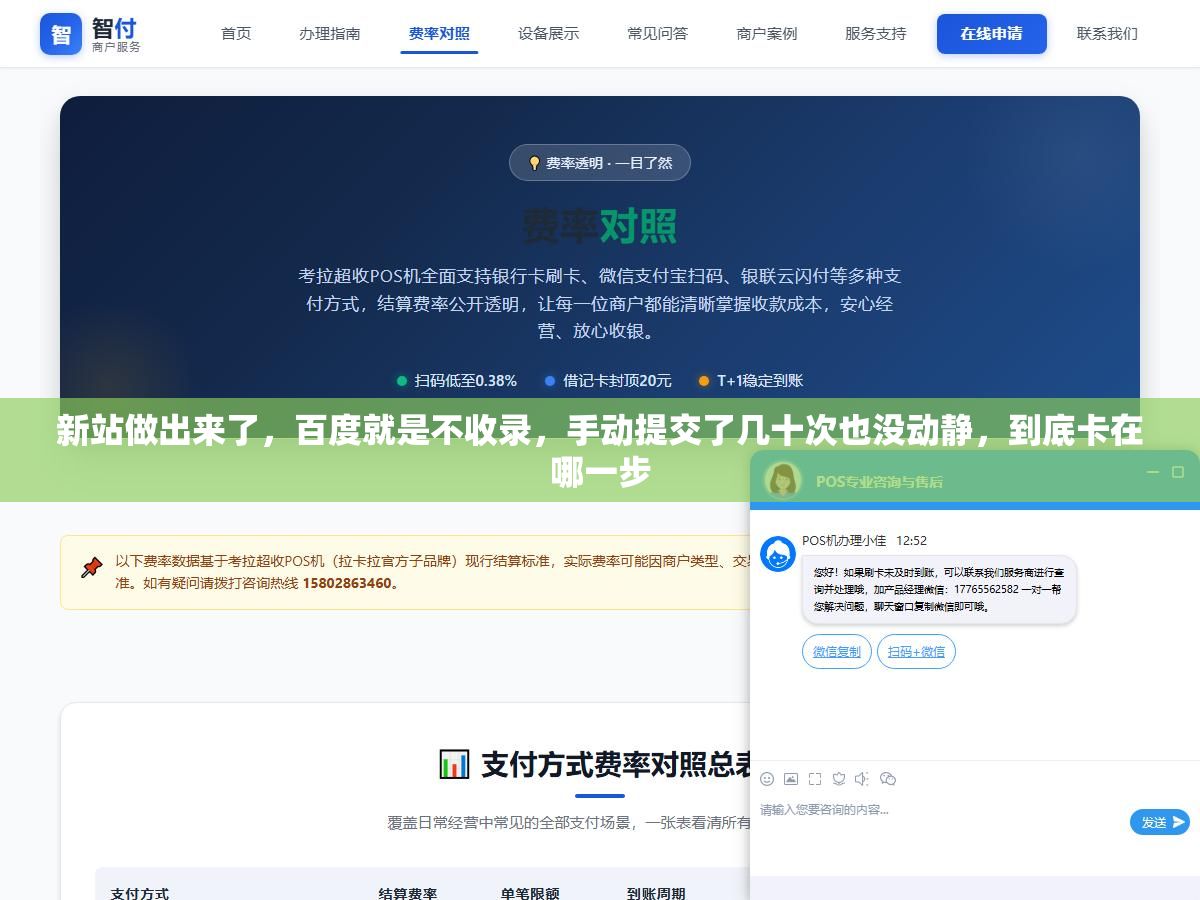Open the 办理指南 nav item
The image size is (1200, 900).
coord(330,33)
